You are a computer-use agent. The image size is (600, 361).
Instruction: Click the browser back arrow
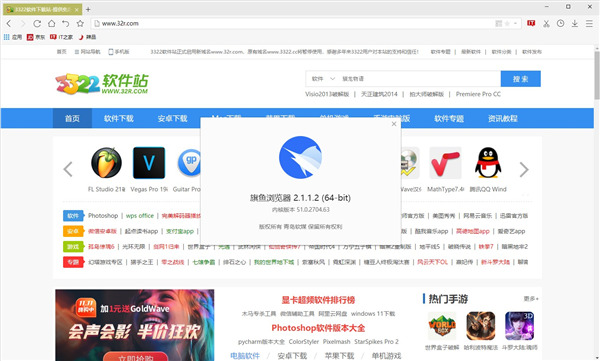coord(9,23)
